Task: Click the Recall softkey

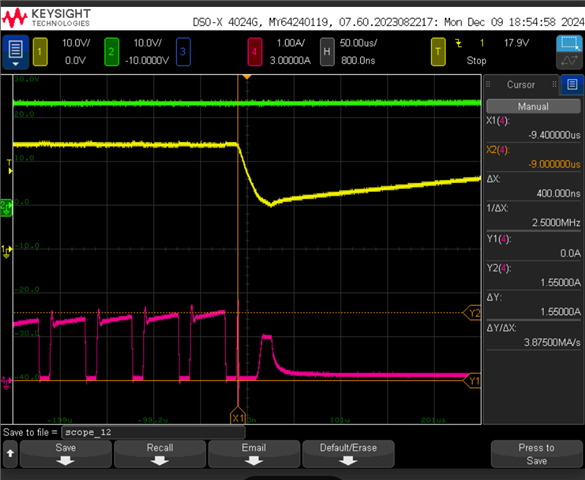Action: tap(160, 454)
